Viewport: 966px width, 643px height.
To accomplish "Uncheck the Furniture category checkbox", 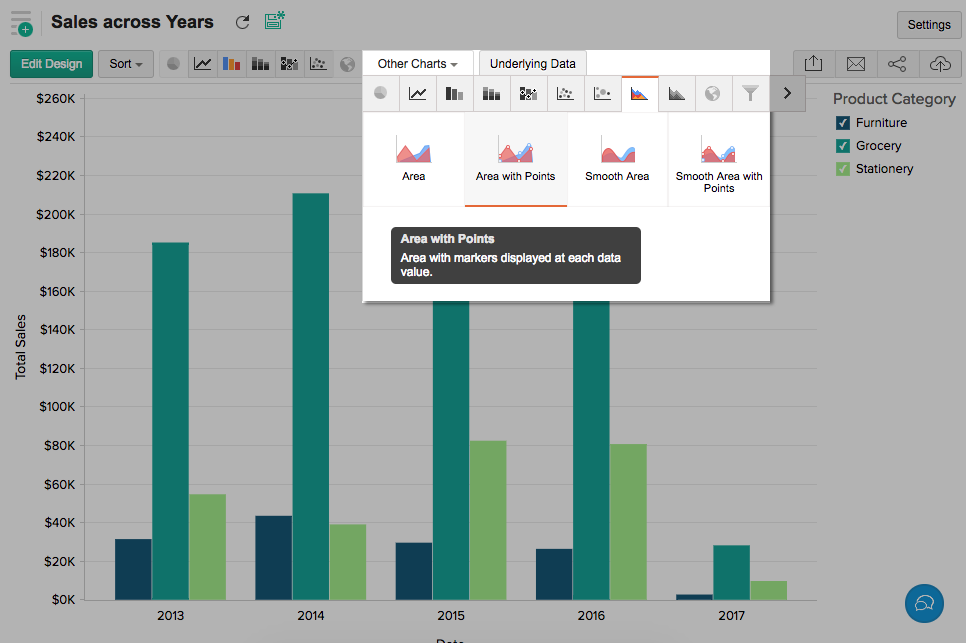I will (x=842, y=123).
